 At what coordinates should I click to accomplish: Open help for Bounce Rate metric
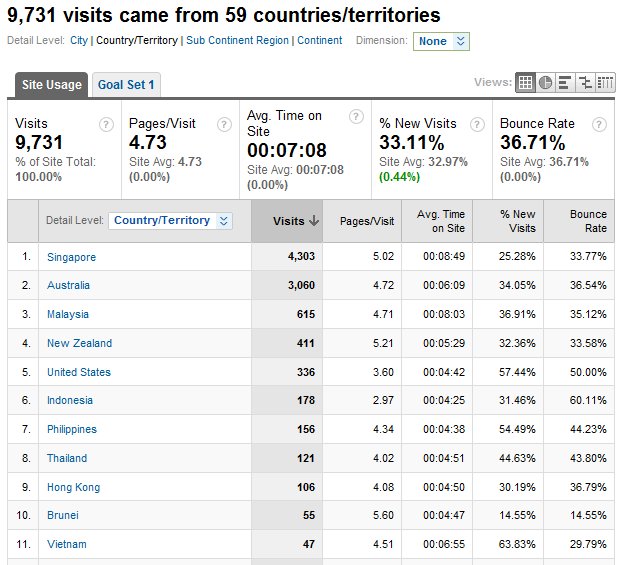[598, 124]
